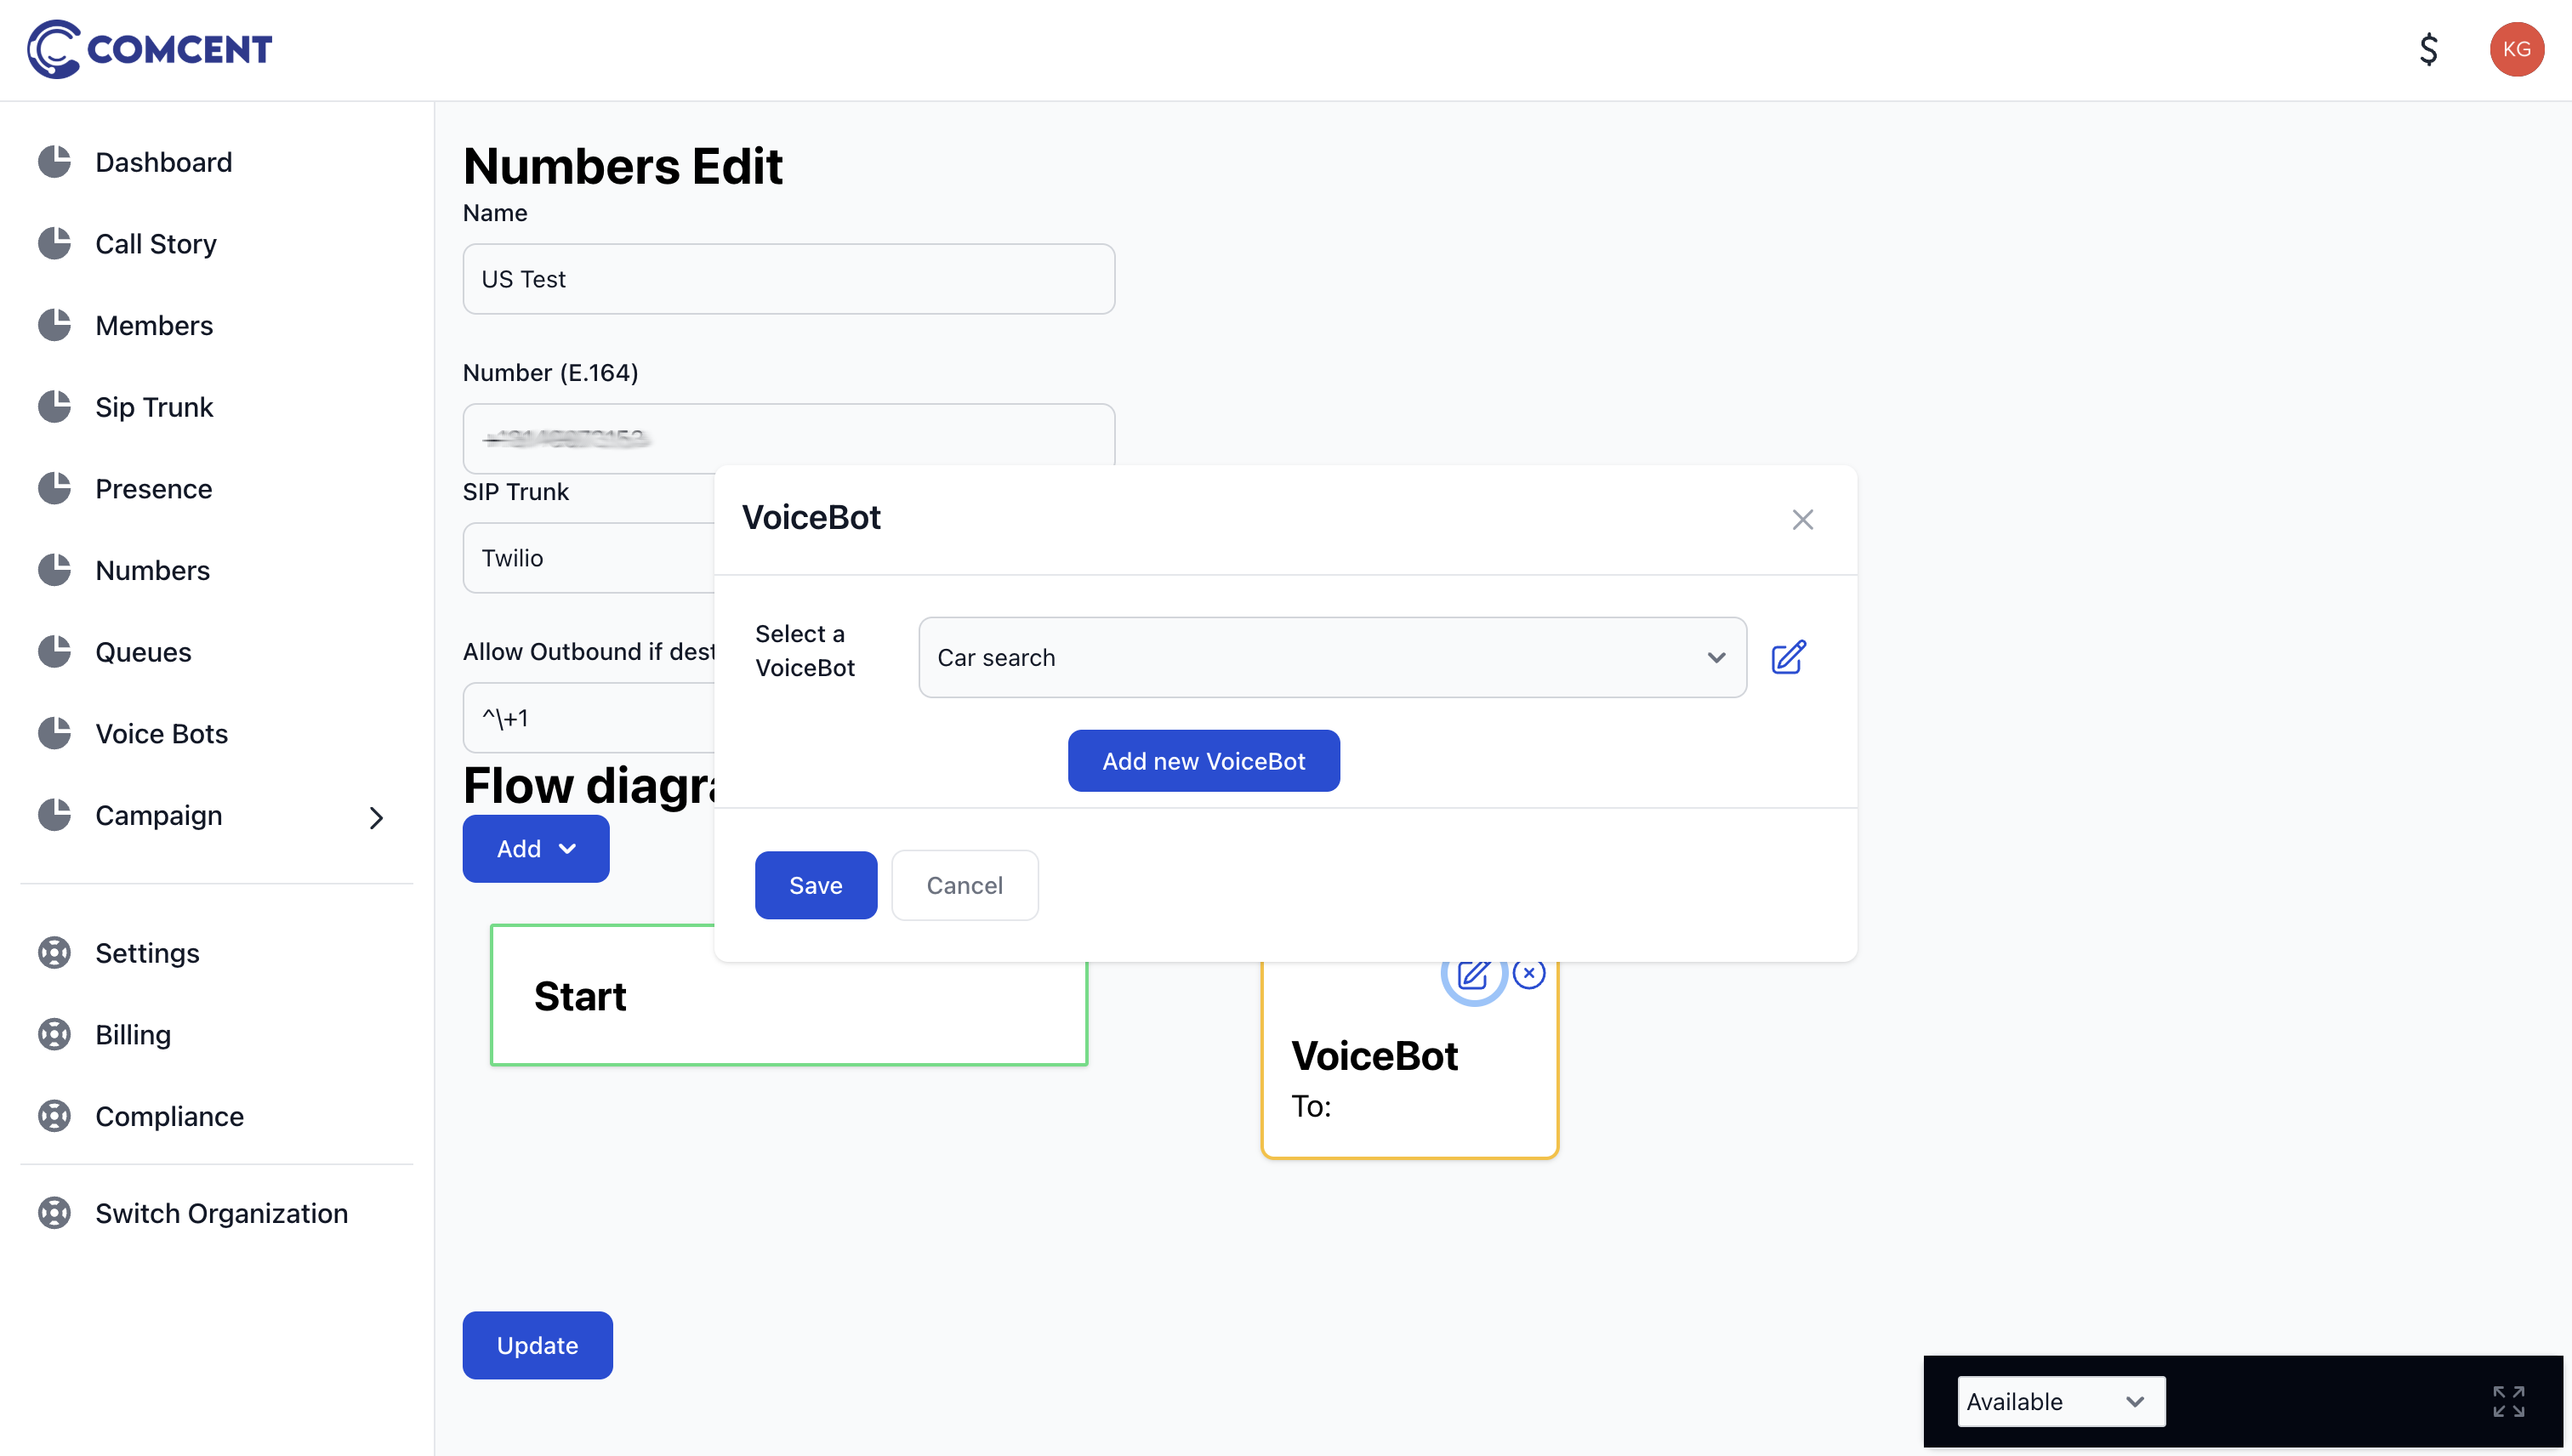Open the Available status dropdown
This screenshot has width=2572, height=1456.
[2061, 1401]
